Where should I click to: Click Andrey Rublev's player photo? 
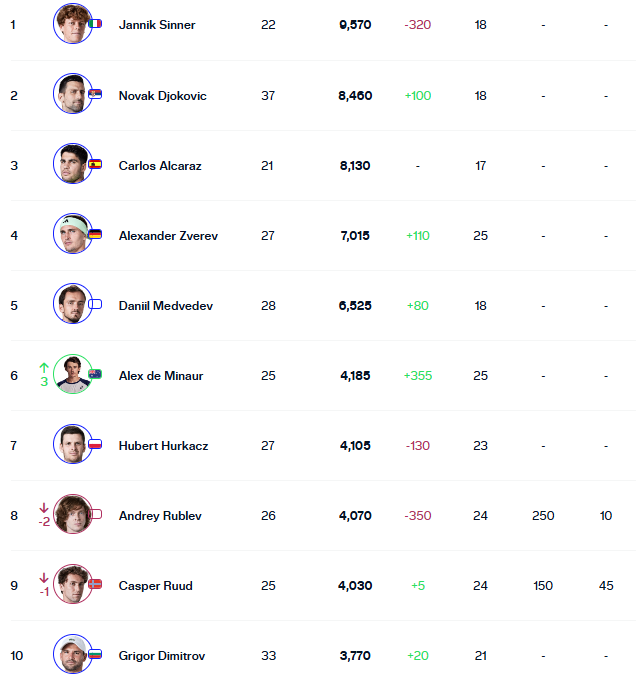pyautogui.click(x=72, y=514)
